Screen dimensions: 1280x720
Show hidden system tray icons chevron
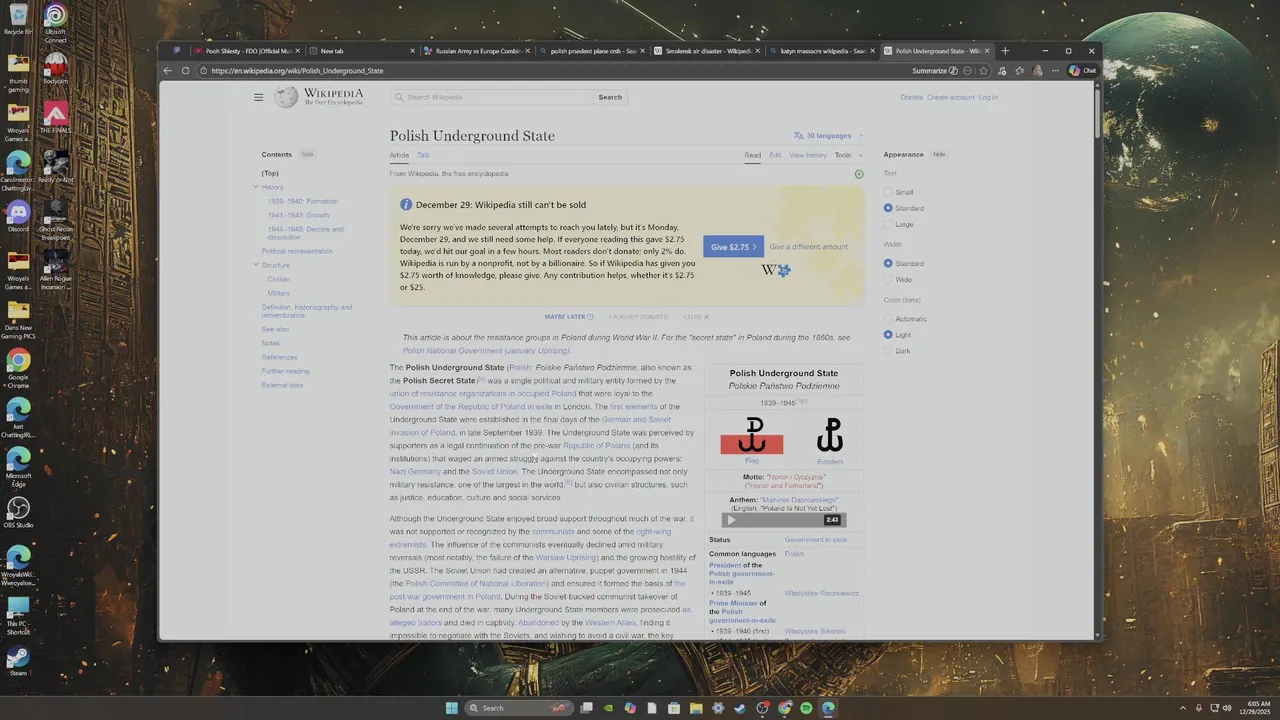pos(1183,708)
